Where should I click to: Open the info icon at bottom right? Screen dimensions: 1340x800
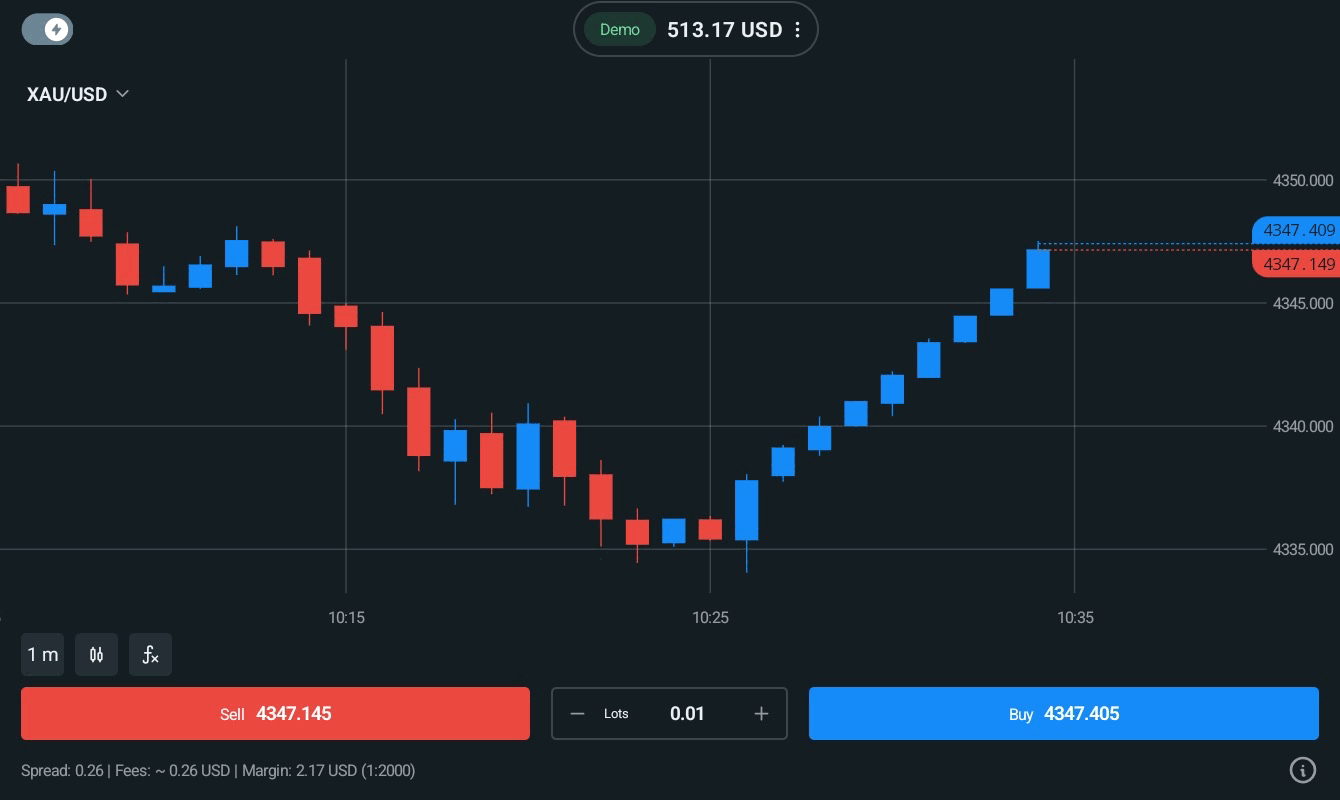point(1302,770)
